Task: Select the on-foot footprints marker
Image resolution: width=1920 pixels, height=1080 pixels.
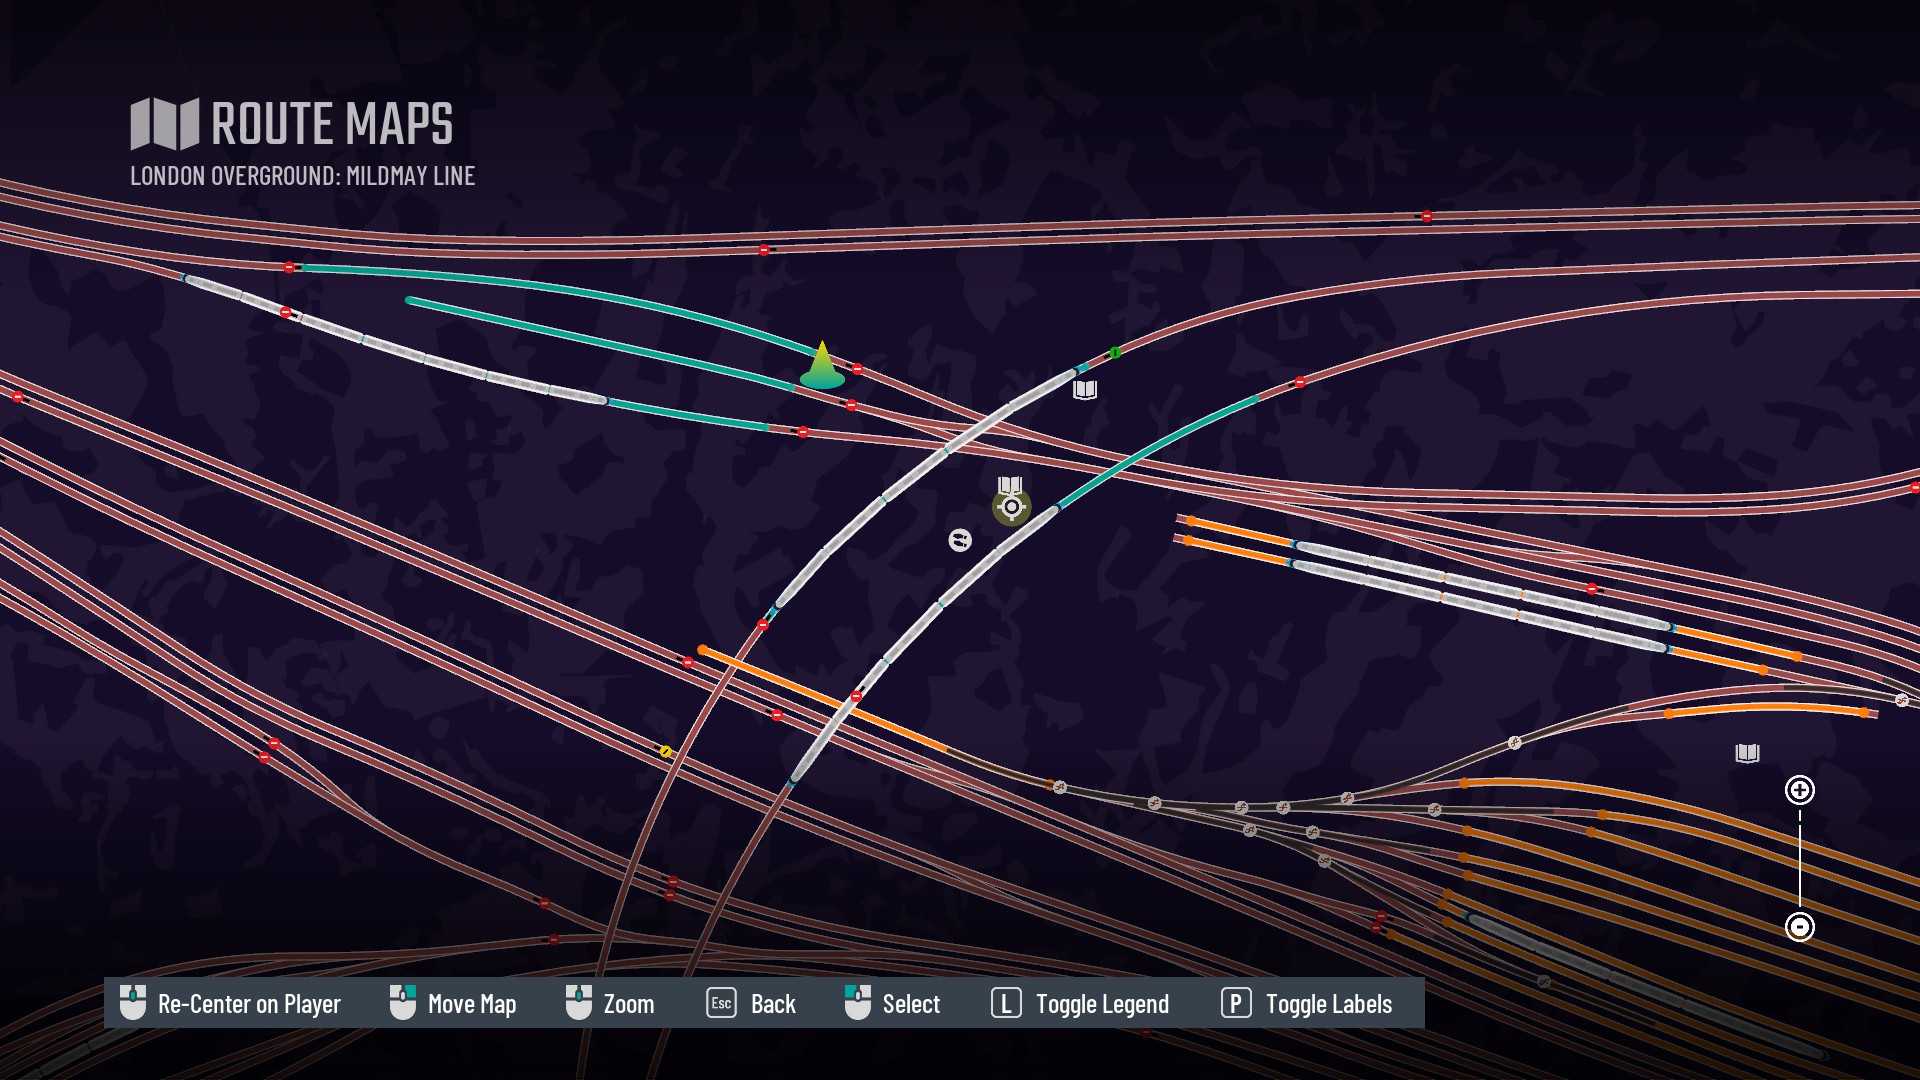Action: click(960, 540)
